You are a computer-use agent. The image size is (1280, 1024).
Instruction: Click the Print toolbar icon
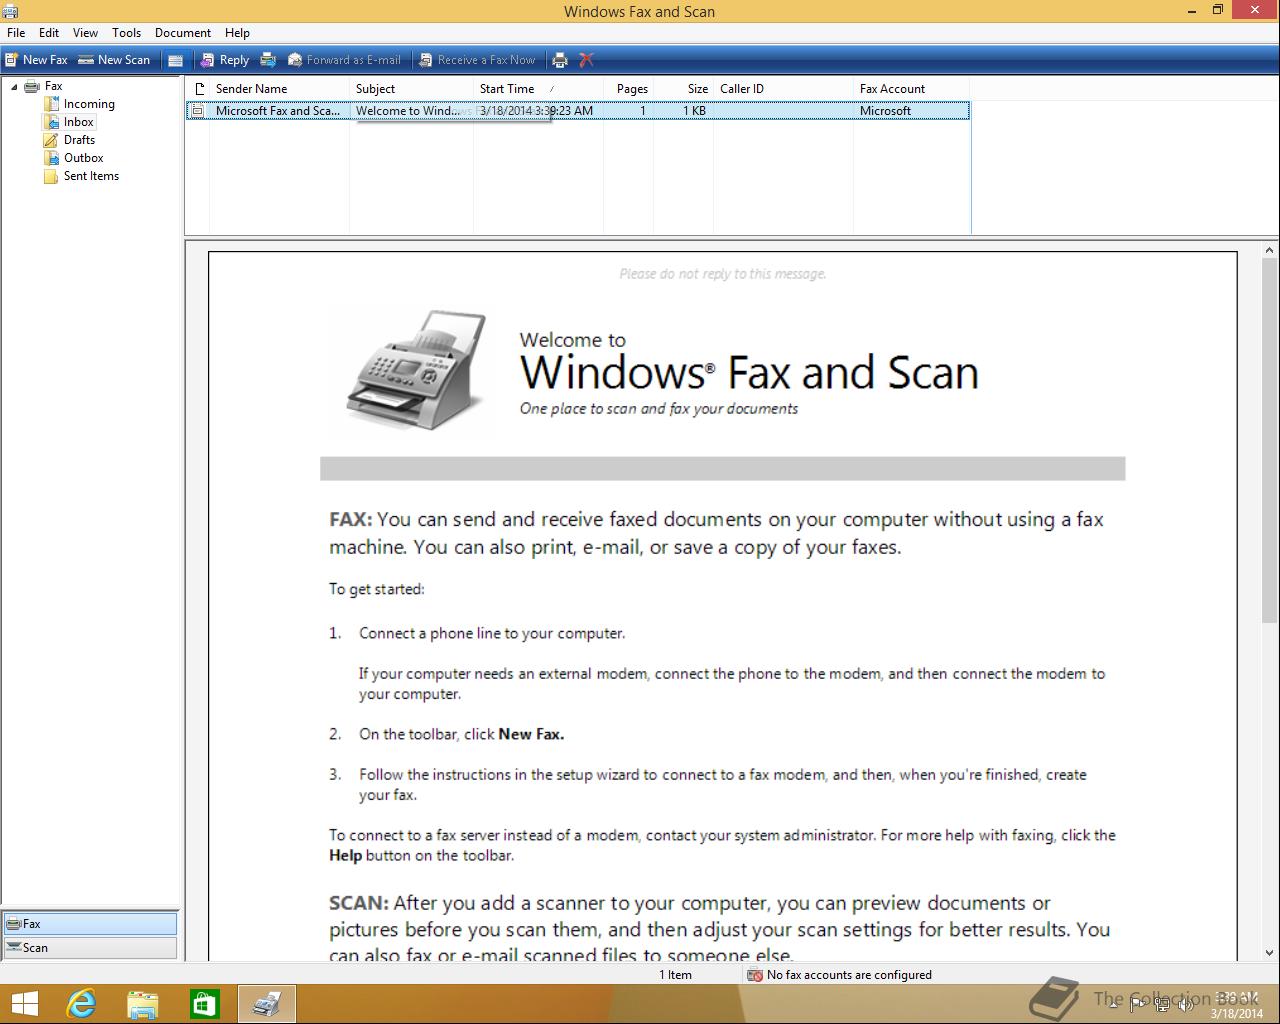pyautogui.click(x=560, y=60)
